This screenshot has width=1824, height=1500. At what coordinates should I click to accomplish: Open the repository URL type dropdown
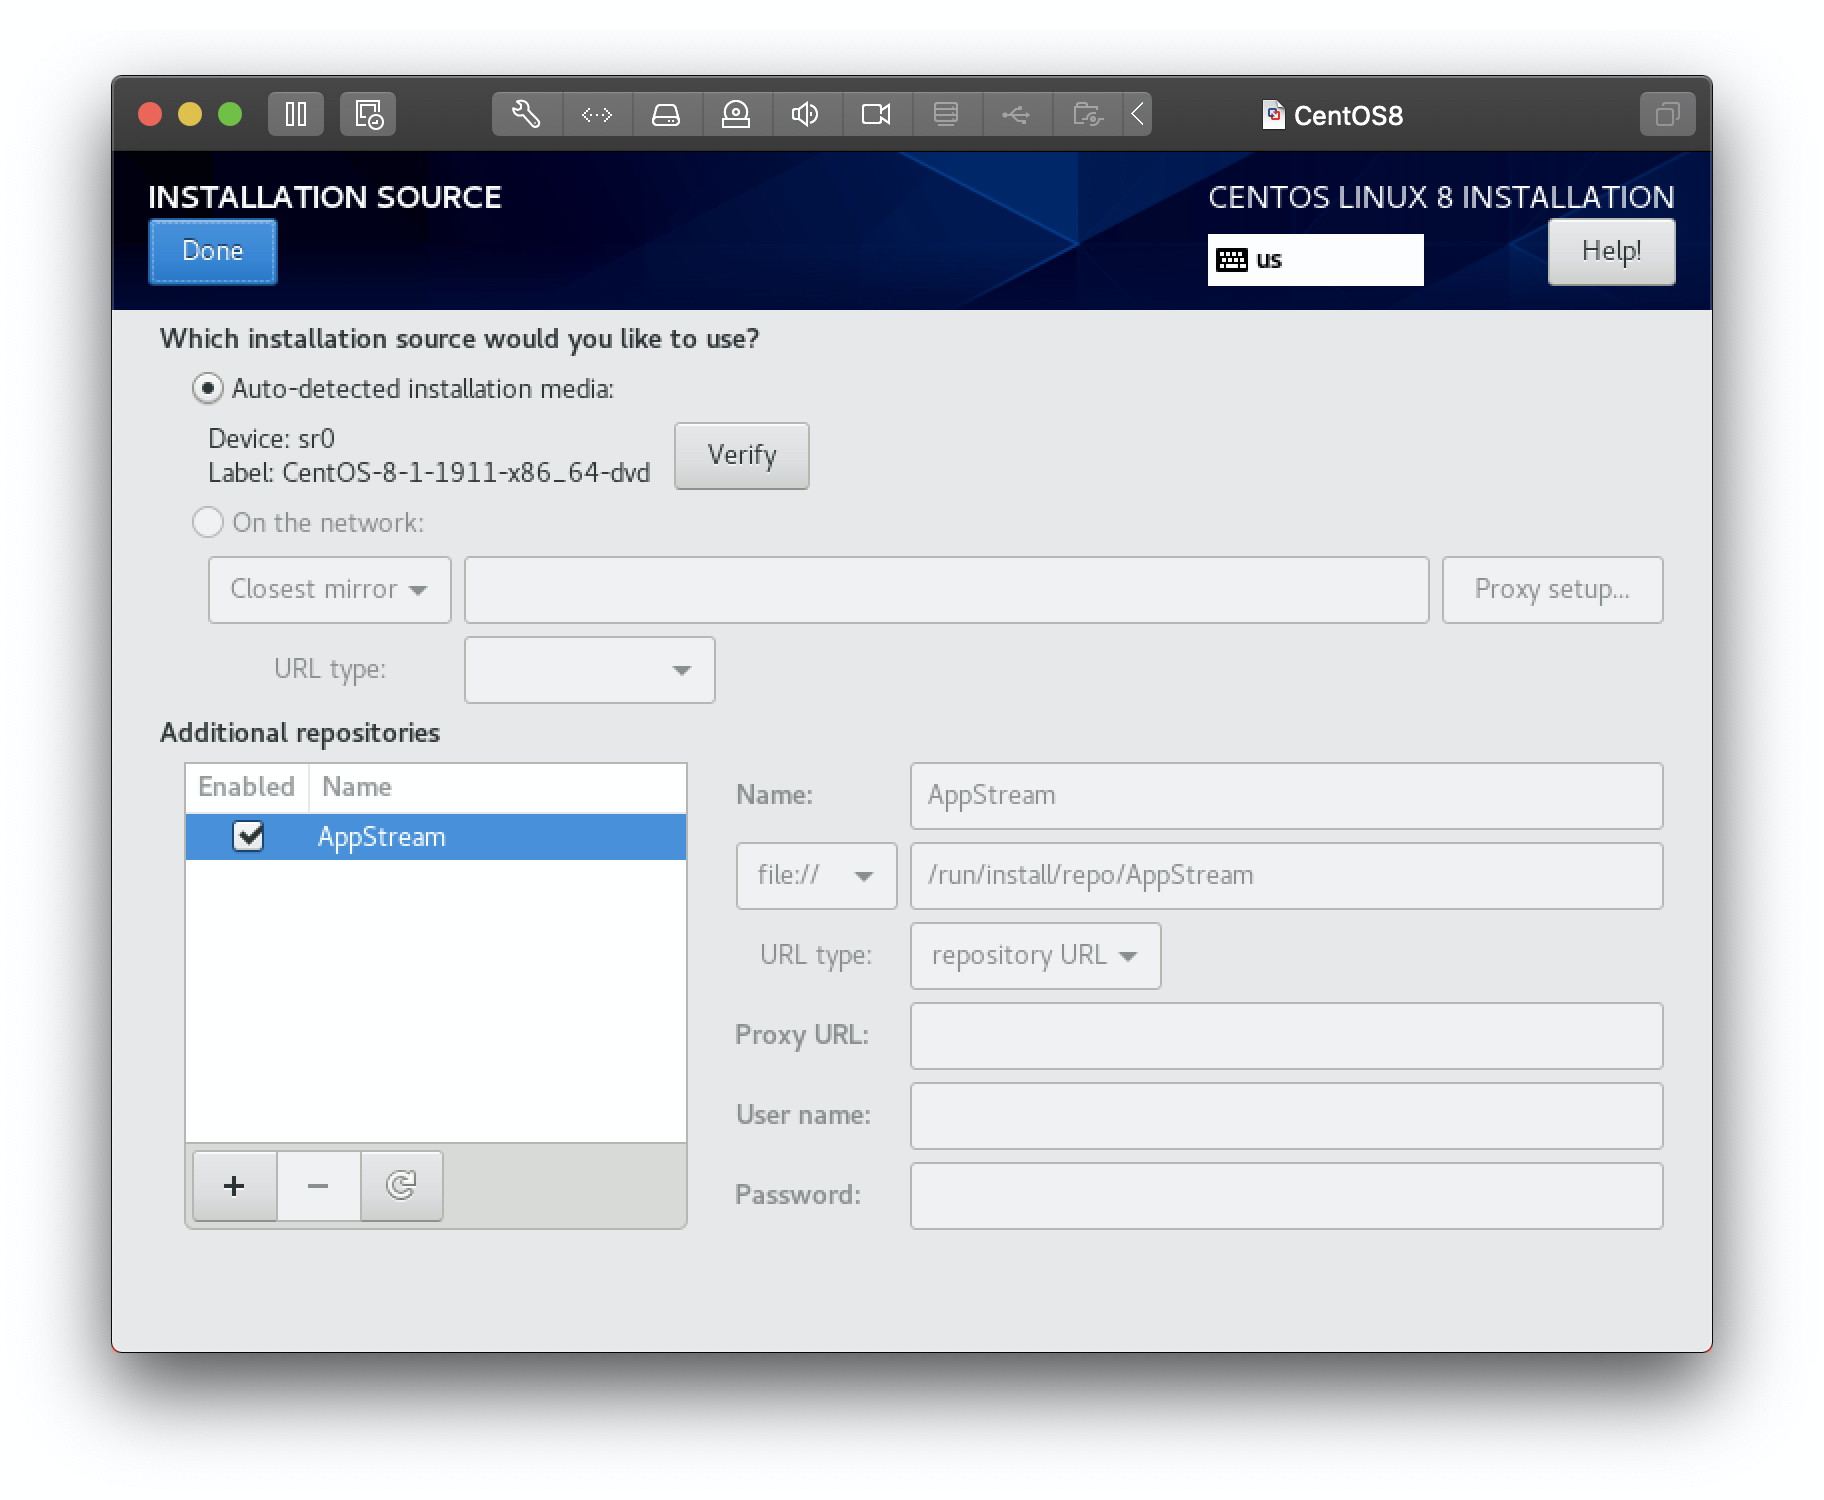(1035, 956)
